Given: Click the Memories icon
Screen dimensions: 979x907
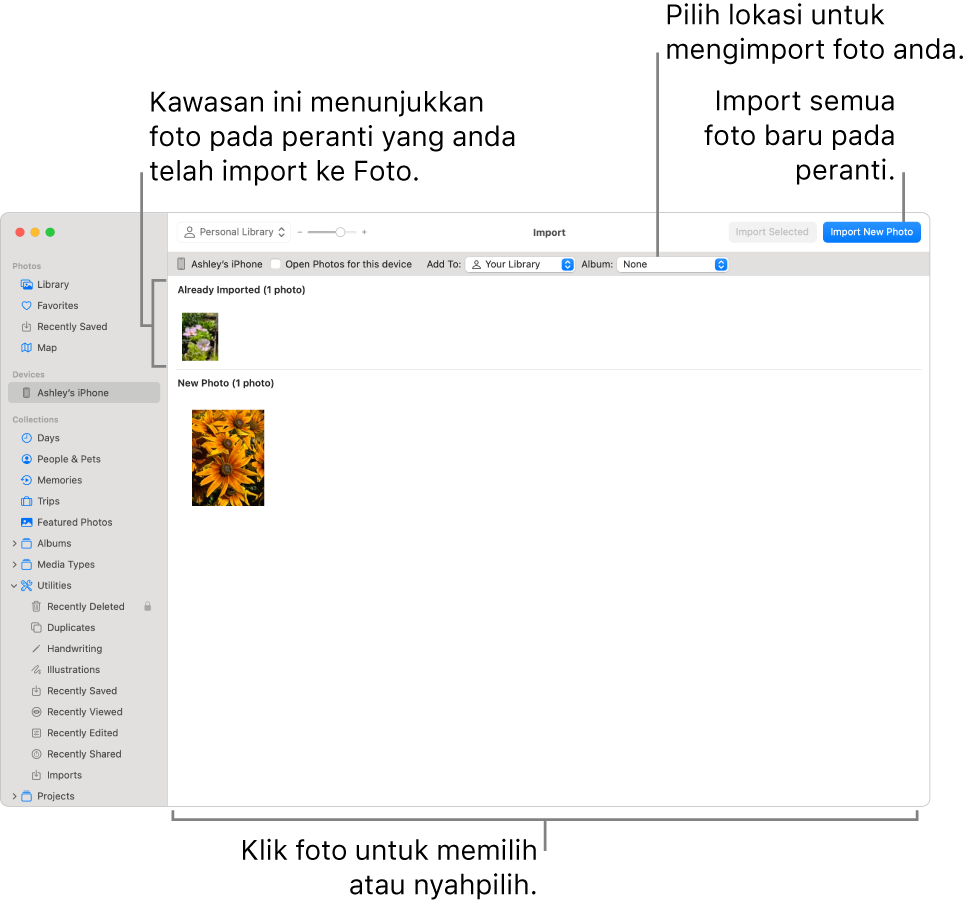Looking at the screenshot, I should pyautogui.click(x=26, y=481).
